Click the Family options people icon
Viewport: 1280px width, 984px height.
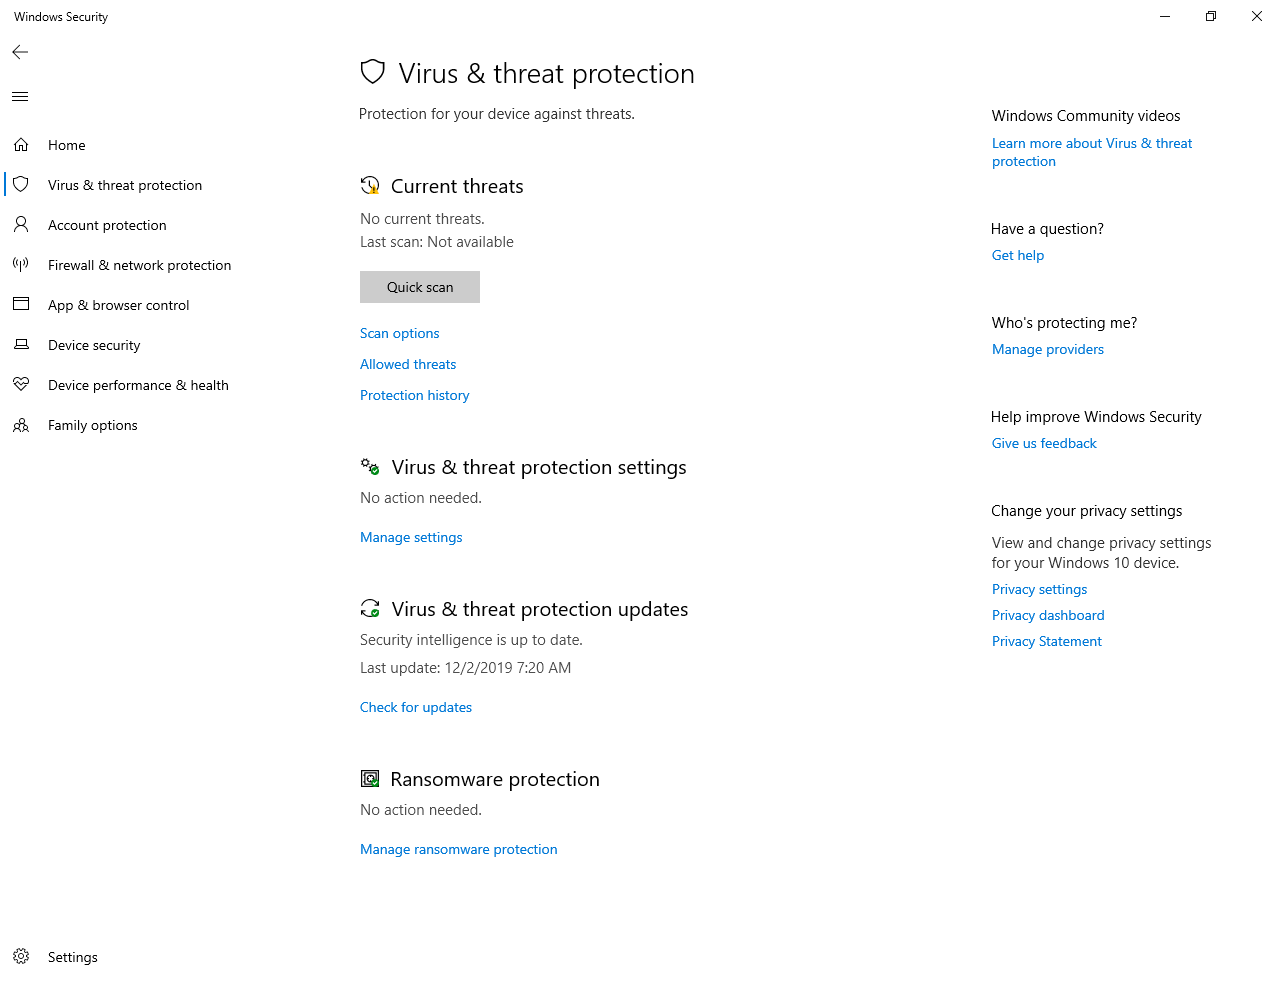point(21,425)
